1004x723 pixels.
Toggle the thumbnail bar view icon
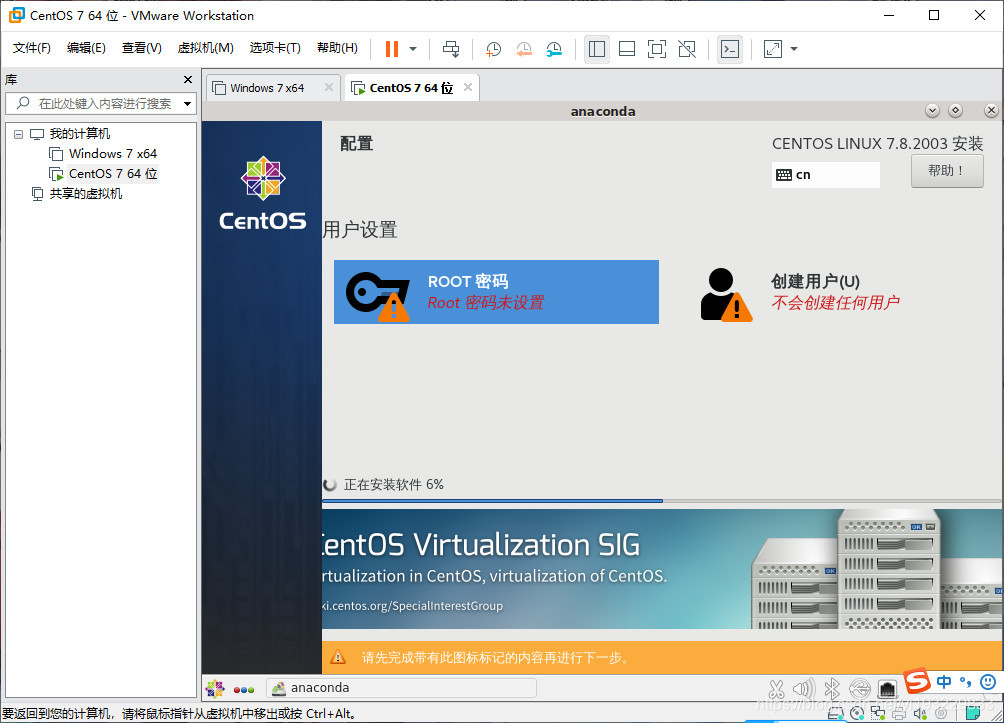coord(627,49)
